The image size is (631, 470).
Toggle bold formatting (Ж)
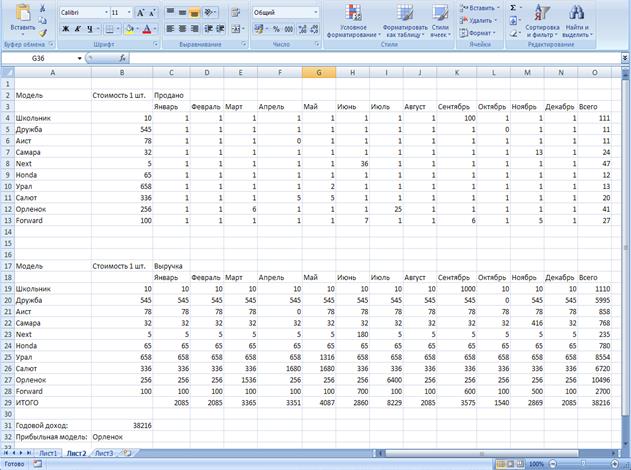(65, 29)
